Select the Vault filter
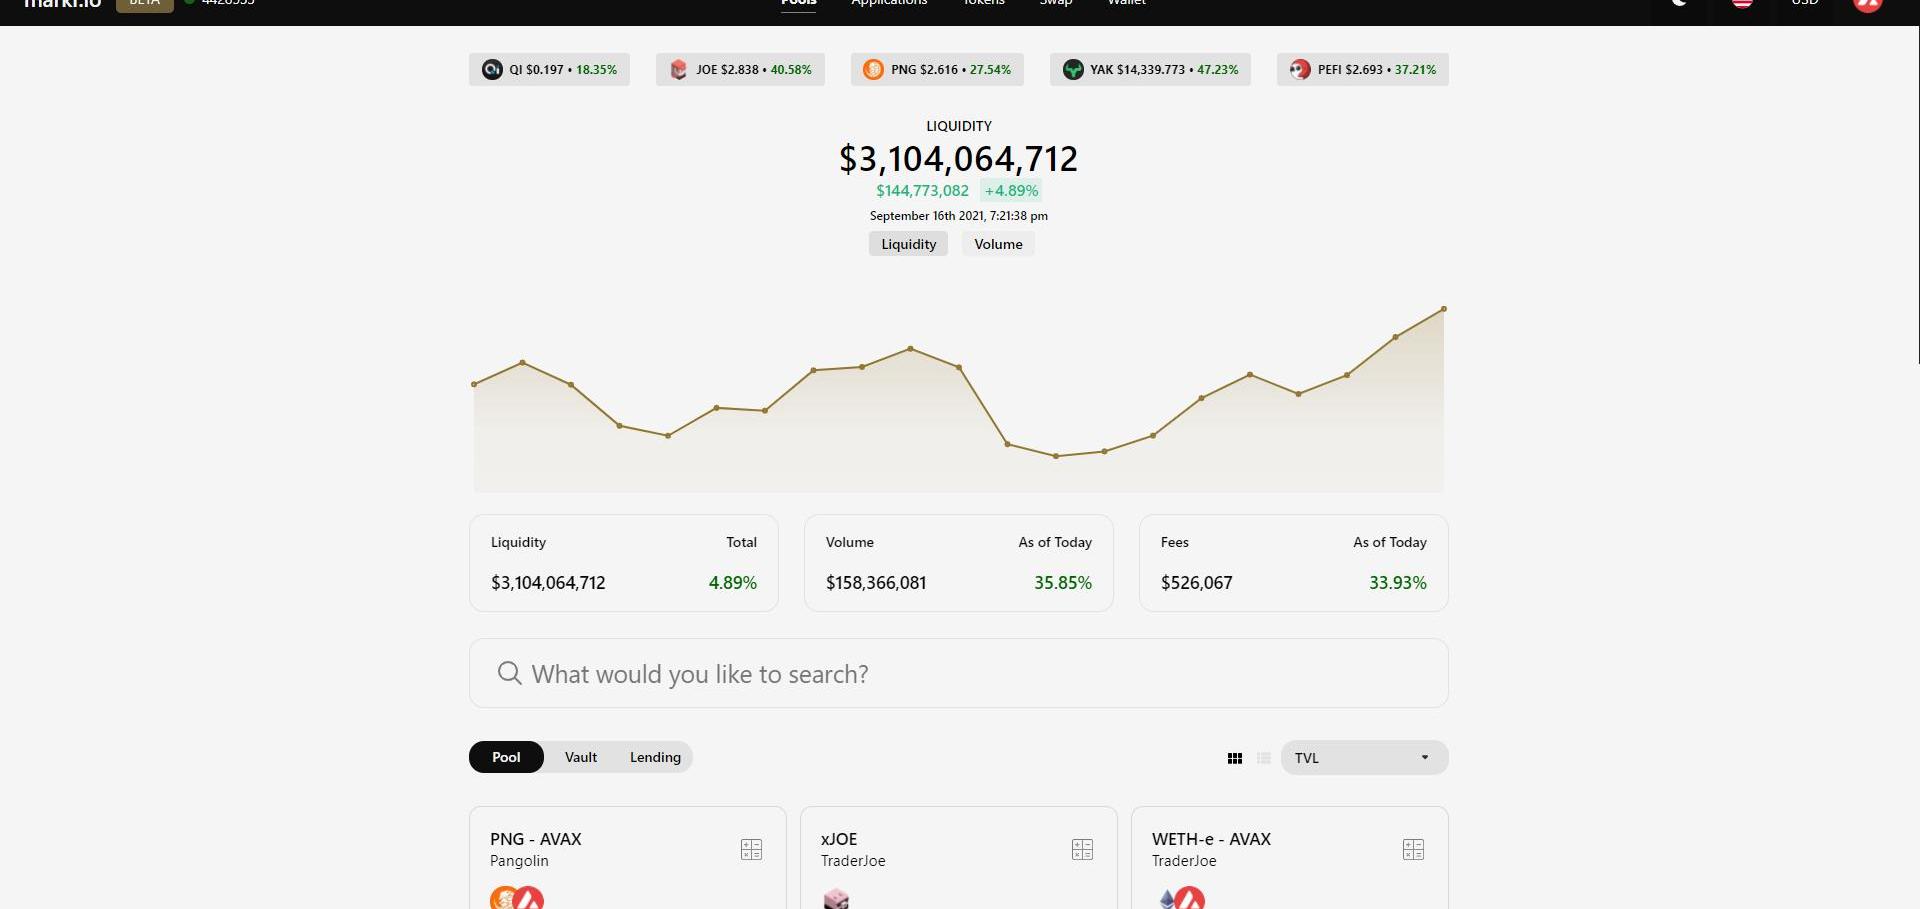The image size is (1920, 909). pyautogui.click(x=580, y=757)
